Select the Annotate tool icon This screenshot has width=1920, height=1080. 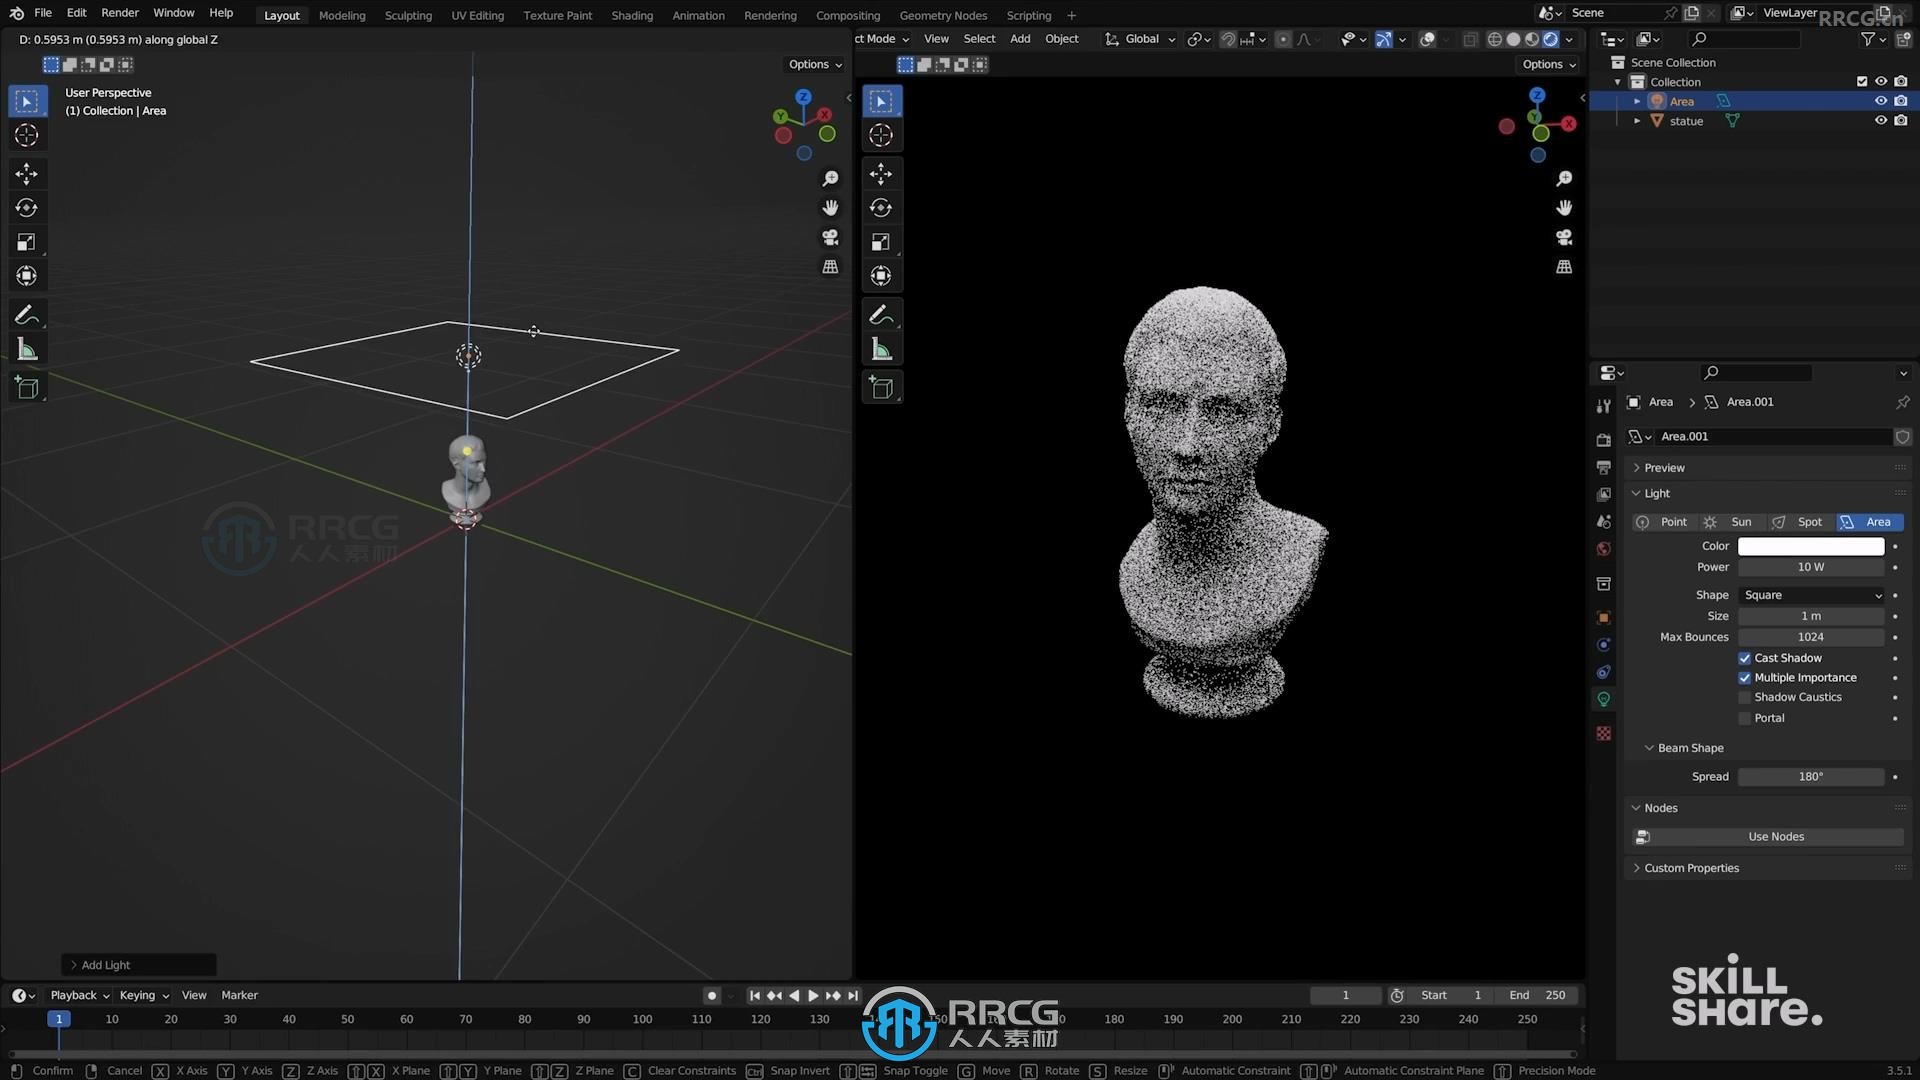click(x=26, y=314)
